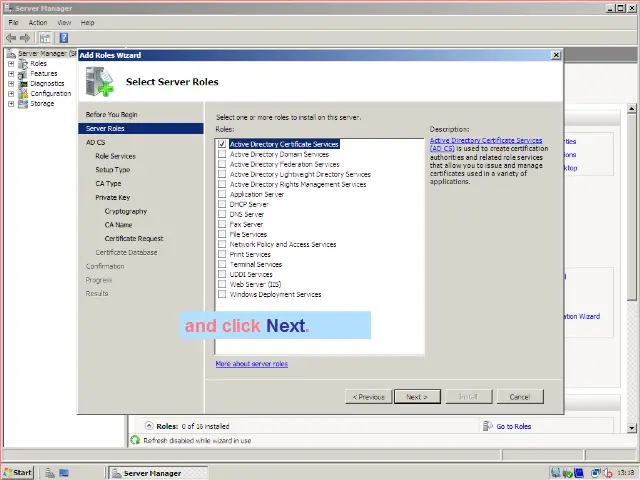Viewport: 640px width, 480px height.
Task: Click the Previous button
Action: coord(369,396)
